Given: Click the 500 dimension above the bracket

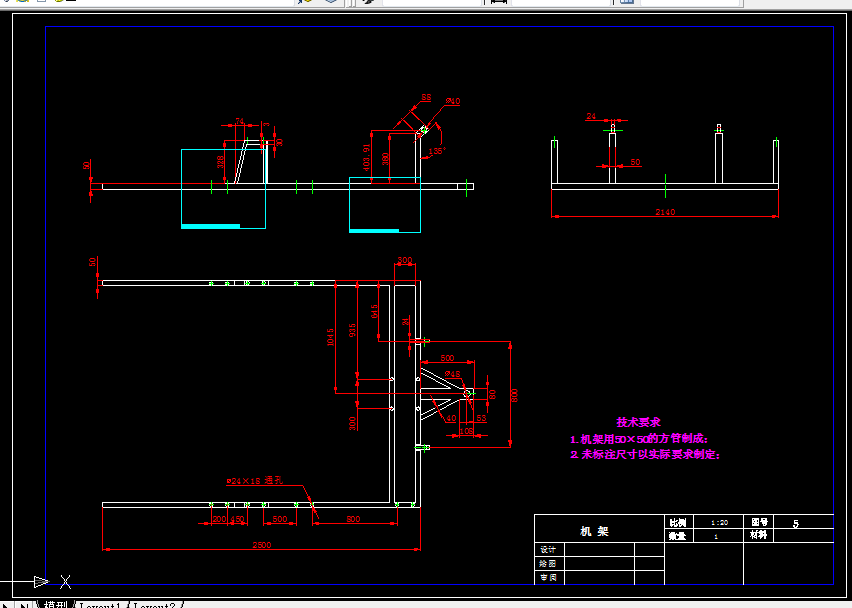Looking at the screenshot, I should tap(447, 358).
